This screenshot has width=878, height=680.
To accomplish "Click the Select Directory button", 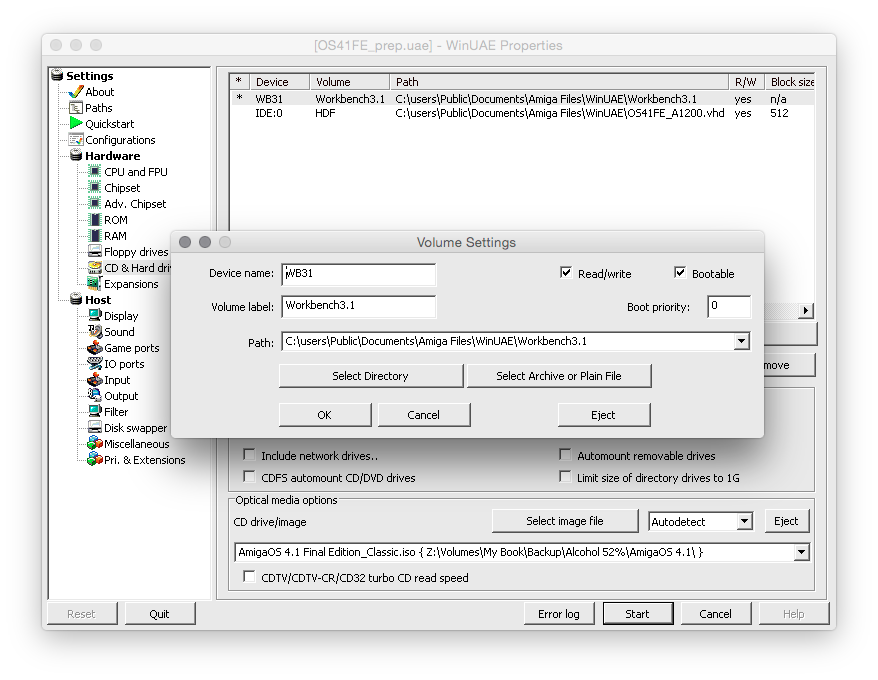I will click(x=371, y=376).
